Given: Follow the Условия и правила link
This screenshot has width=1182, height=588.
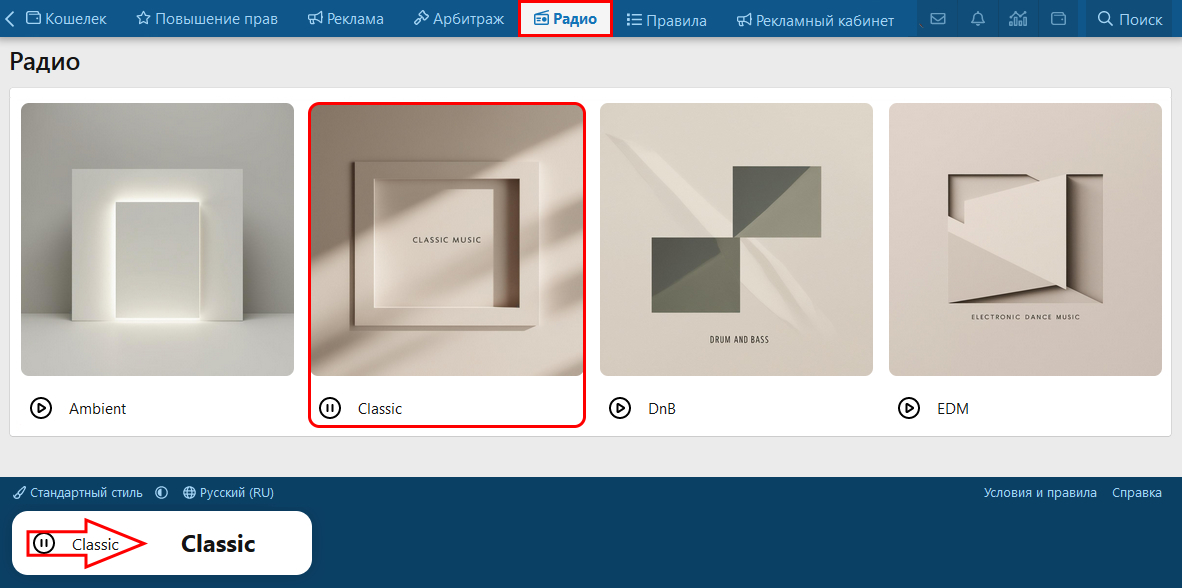Looking at the screenshot, I should click(1040, 493).
